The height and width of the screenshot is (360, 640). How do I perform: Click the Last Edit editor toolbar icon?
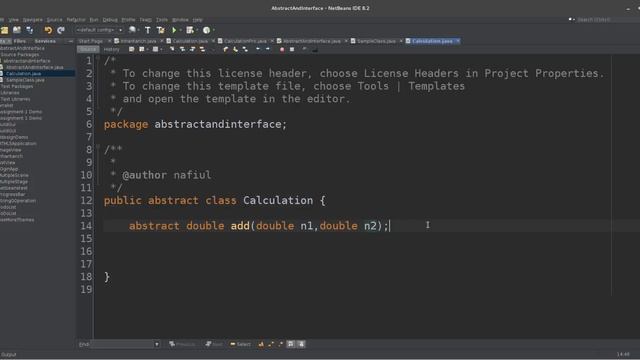(x=131, y=49)
